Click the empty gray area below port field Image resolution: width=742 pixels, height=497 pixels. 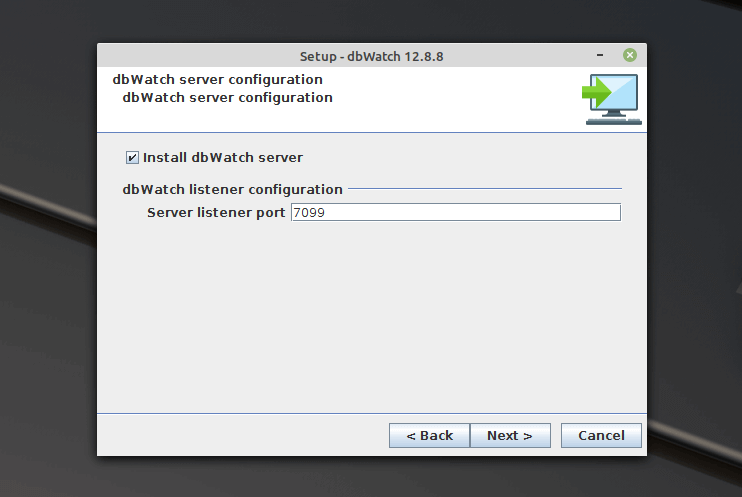point(371,320)
